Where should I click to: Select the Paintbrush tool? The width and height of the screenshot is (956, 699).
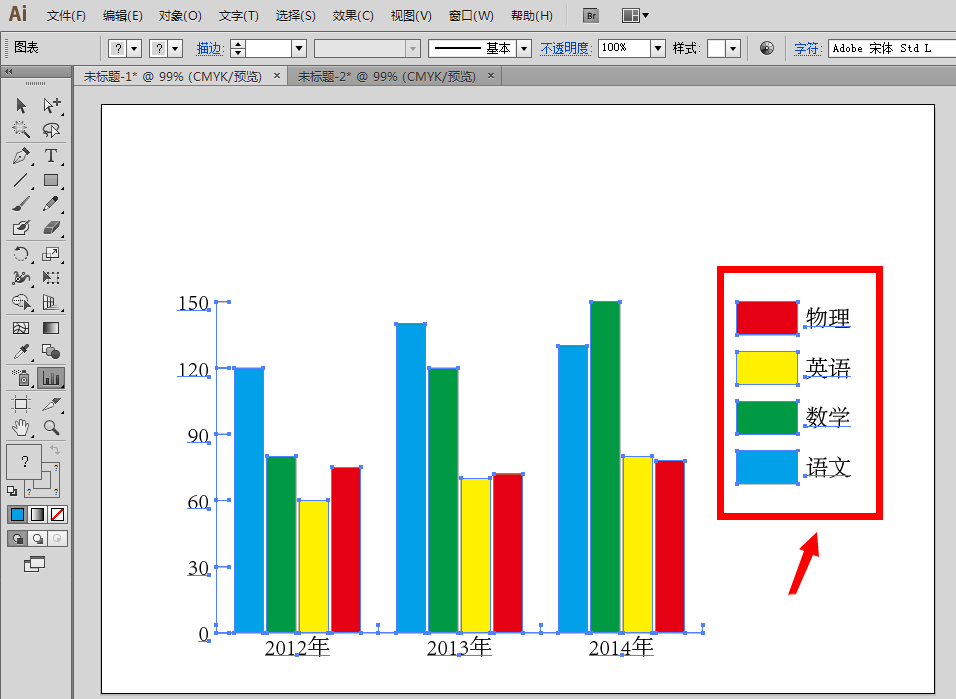click(x=21, y=204)
